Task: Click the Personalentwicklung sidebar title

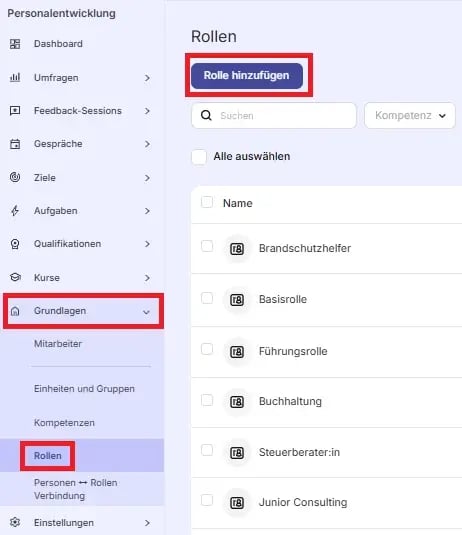Action: click(x=61, y=13)
